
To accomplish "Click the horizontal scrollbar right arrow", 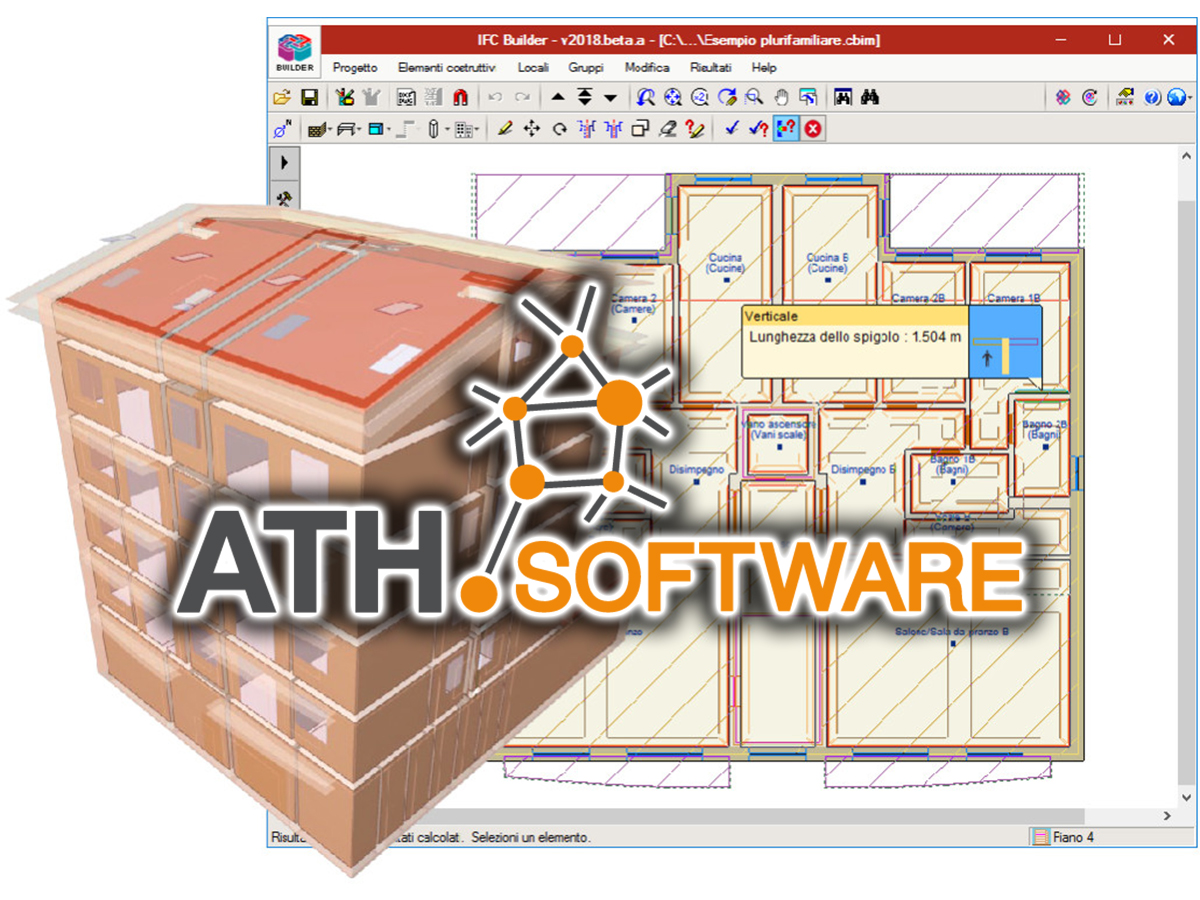I will pyautogui.click(x=1166, y=816).
